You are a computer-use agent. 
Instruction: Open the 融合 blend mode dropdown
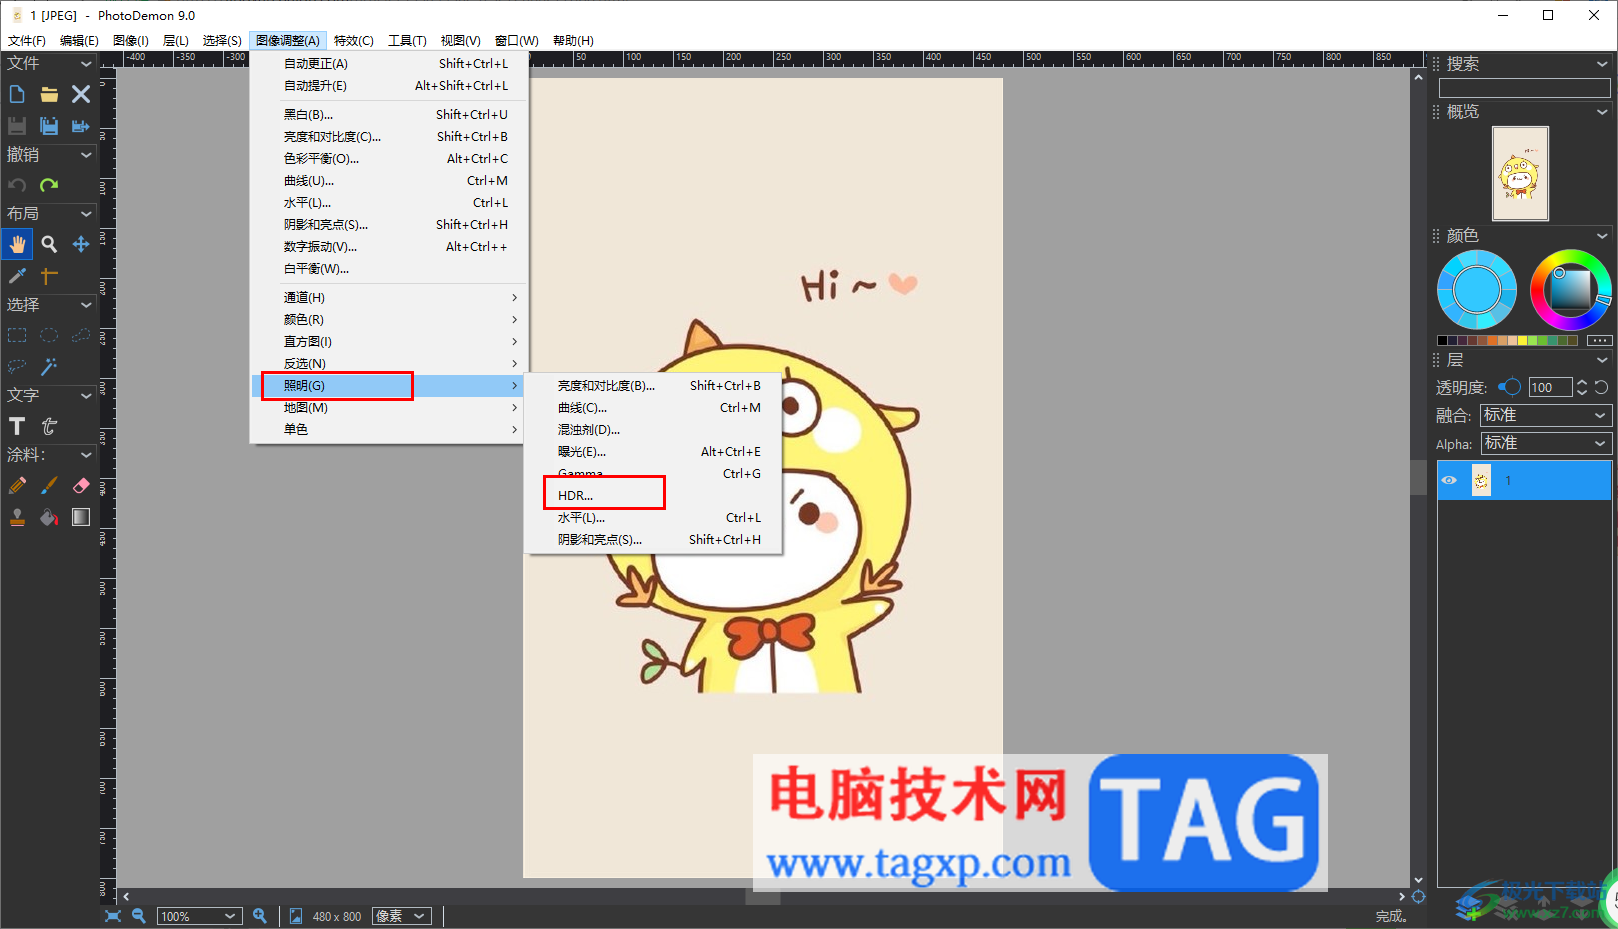point(1545,415)
